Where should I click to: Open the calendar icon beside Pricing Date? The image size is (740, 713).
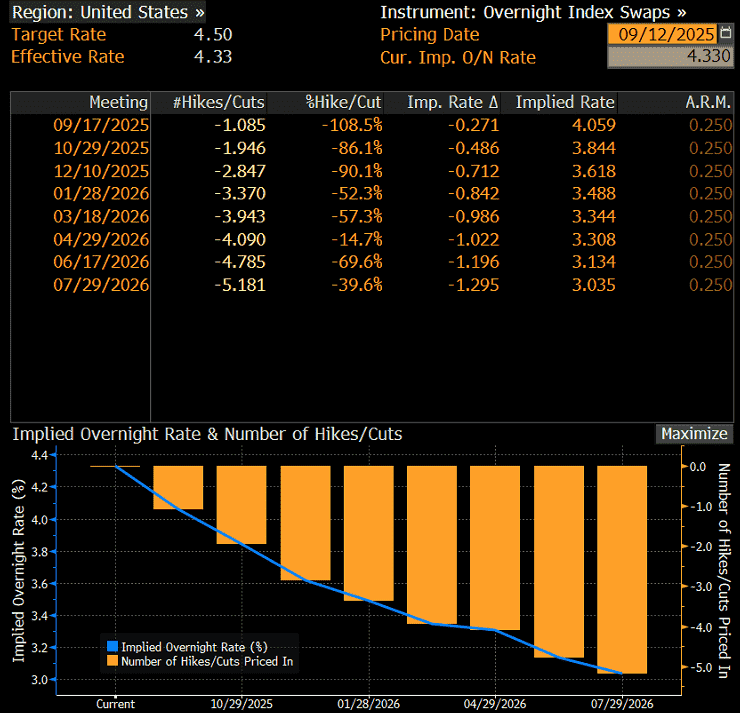(726, 33)
